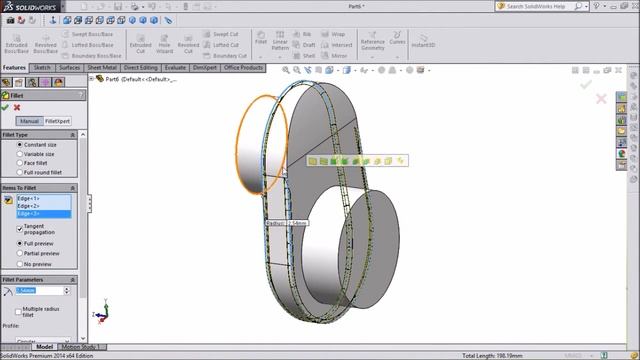Click the fillet radius input field
640x360 pixels.
pos(39,290)
